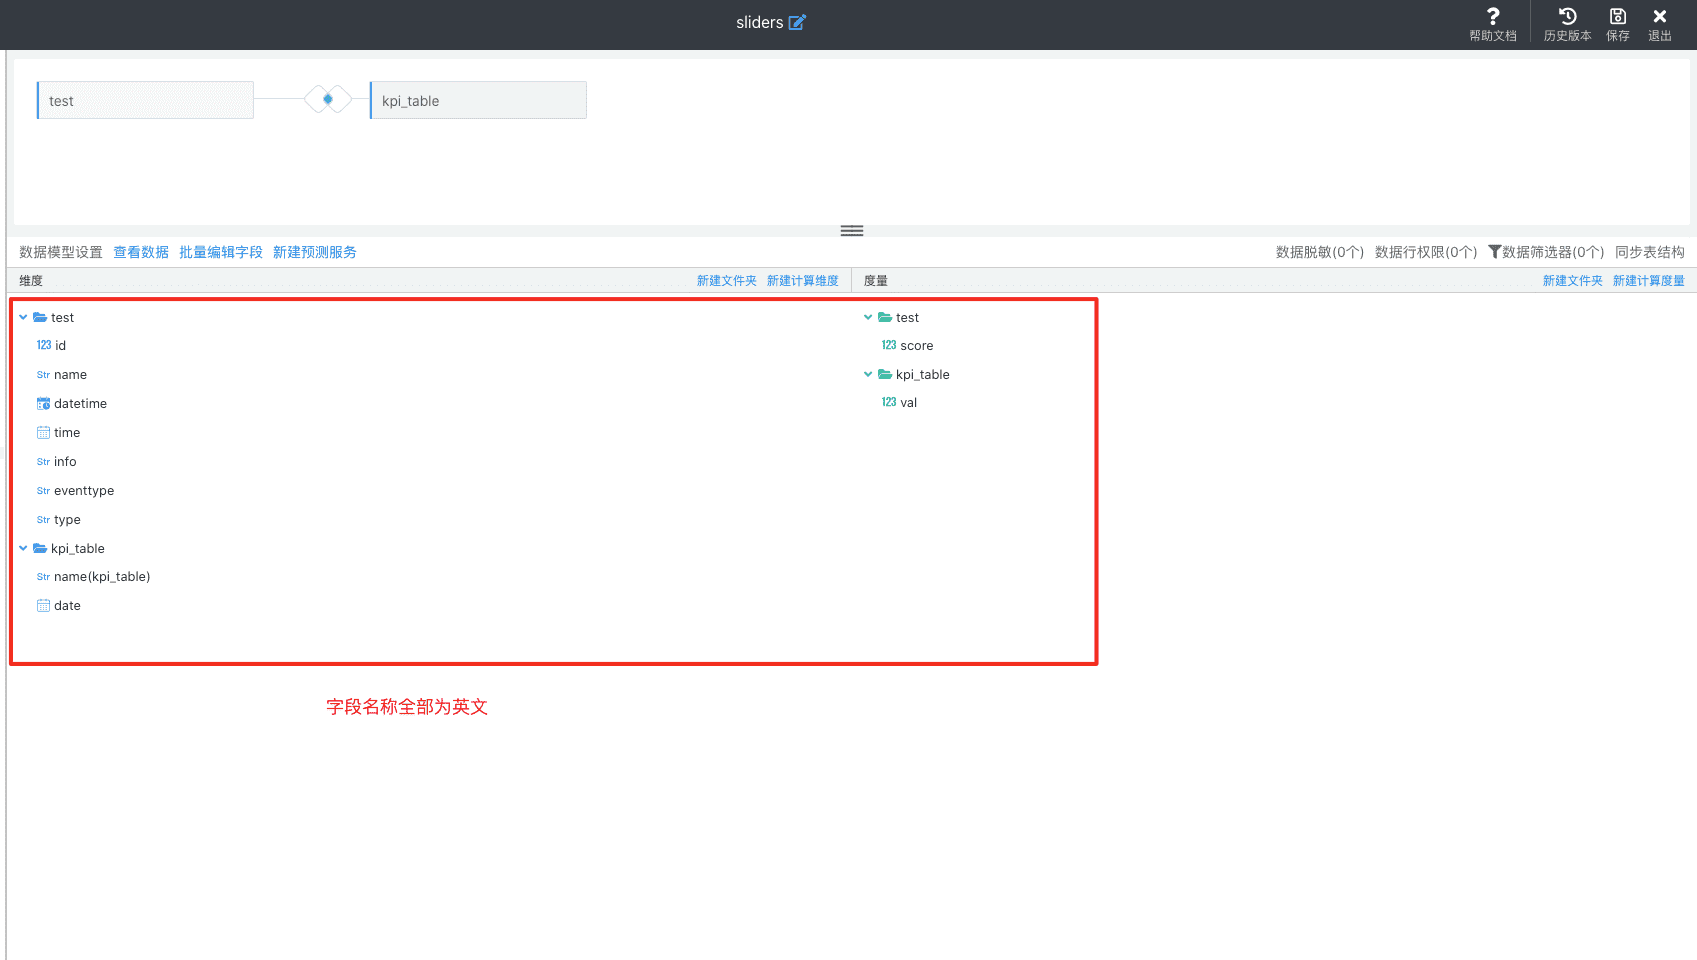Click the join diamond between test and kpi_table

[328, 99]
